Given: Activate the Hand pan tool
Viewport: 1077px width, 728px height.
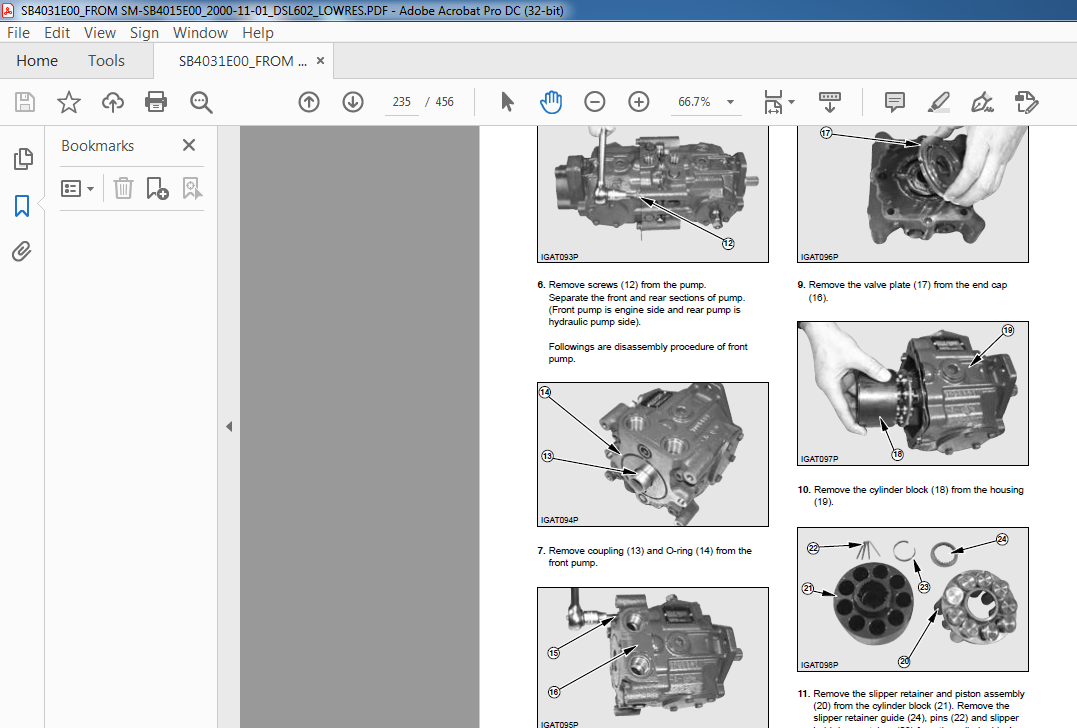Looking at the screenshot, I should [551, 102].
